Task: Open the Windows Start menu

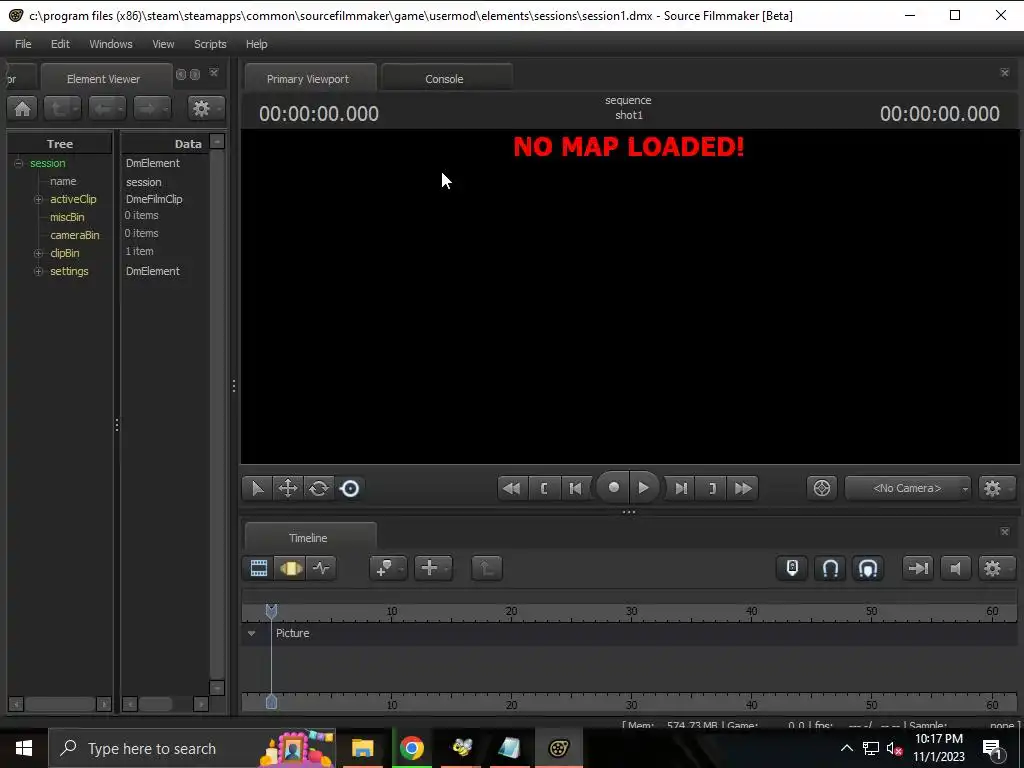Action: 24,748
